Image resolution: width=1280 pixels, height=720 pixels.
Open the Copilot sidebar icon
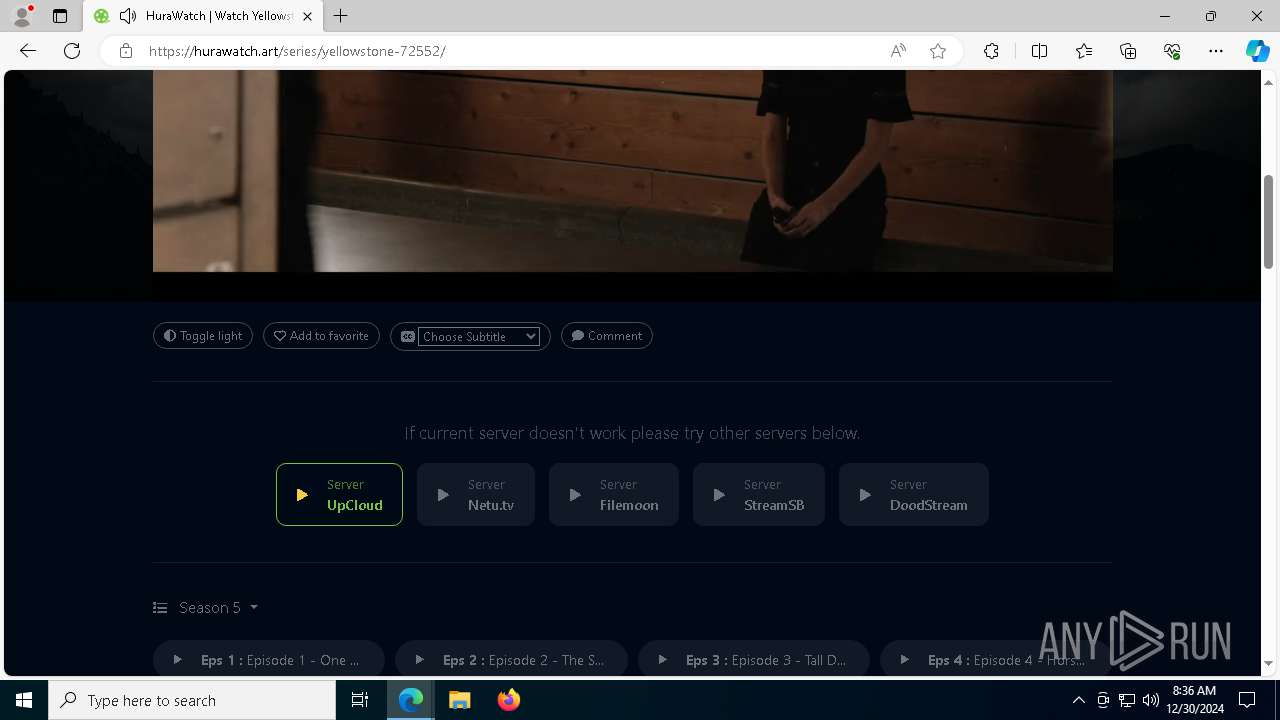(x=1257, y=51)
